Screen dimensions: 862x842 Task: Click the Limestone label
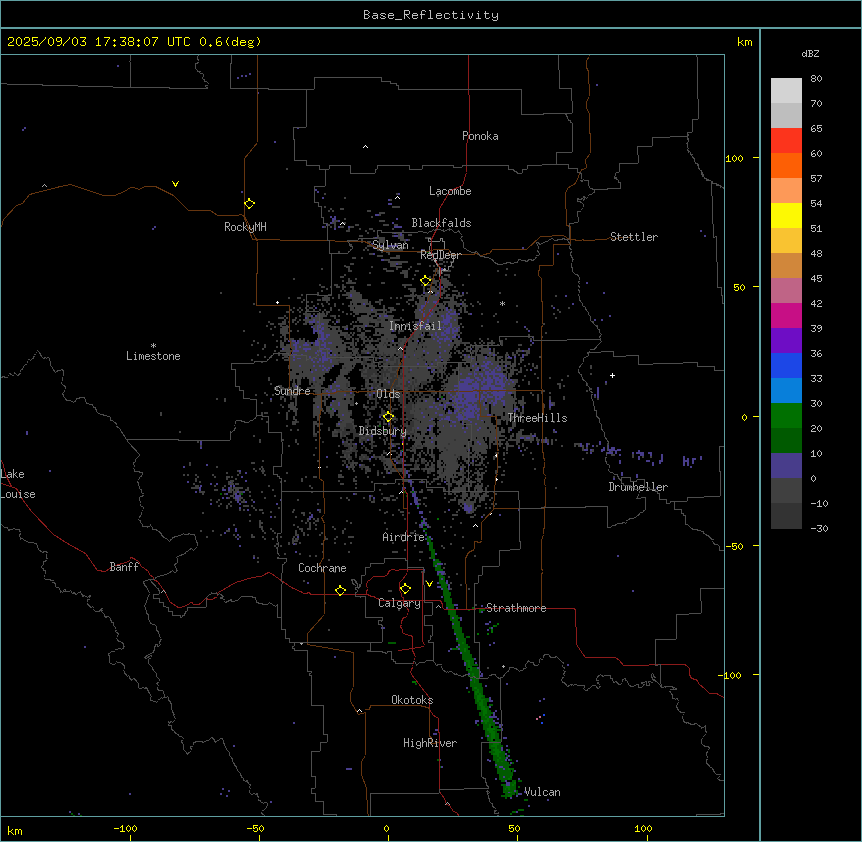153,356
